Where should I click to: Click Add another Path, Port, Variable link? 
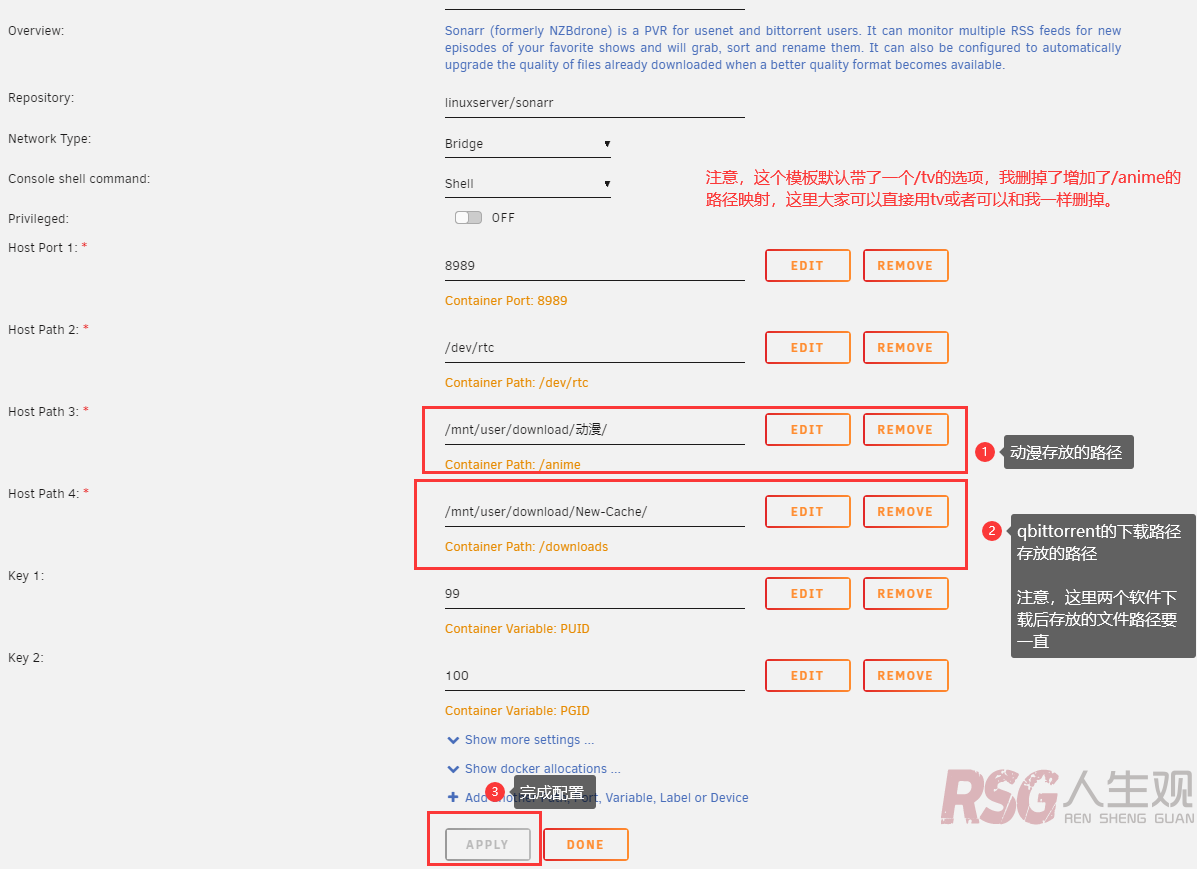(607, 798)
